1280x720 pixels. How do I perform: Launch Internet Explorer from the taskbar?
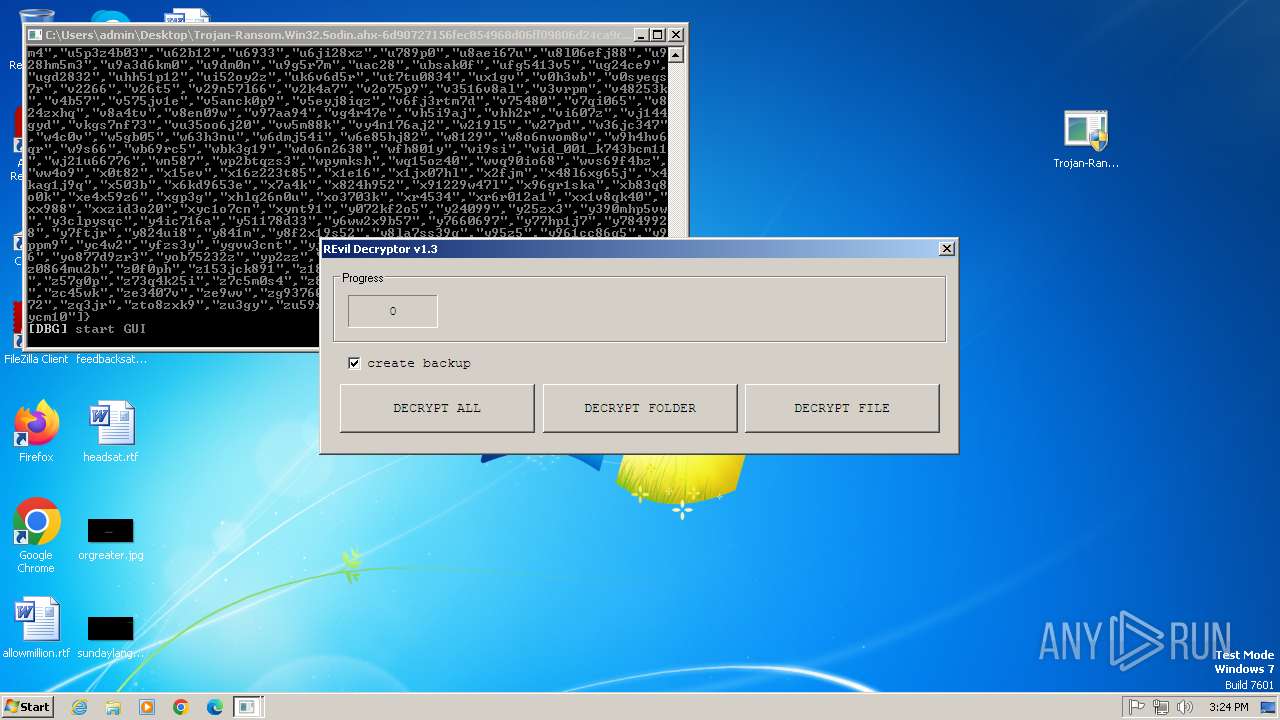point(79,707)
